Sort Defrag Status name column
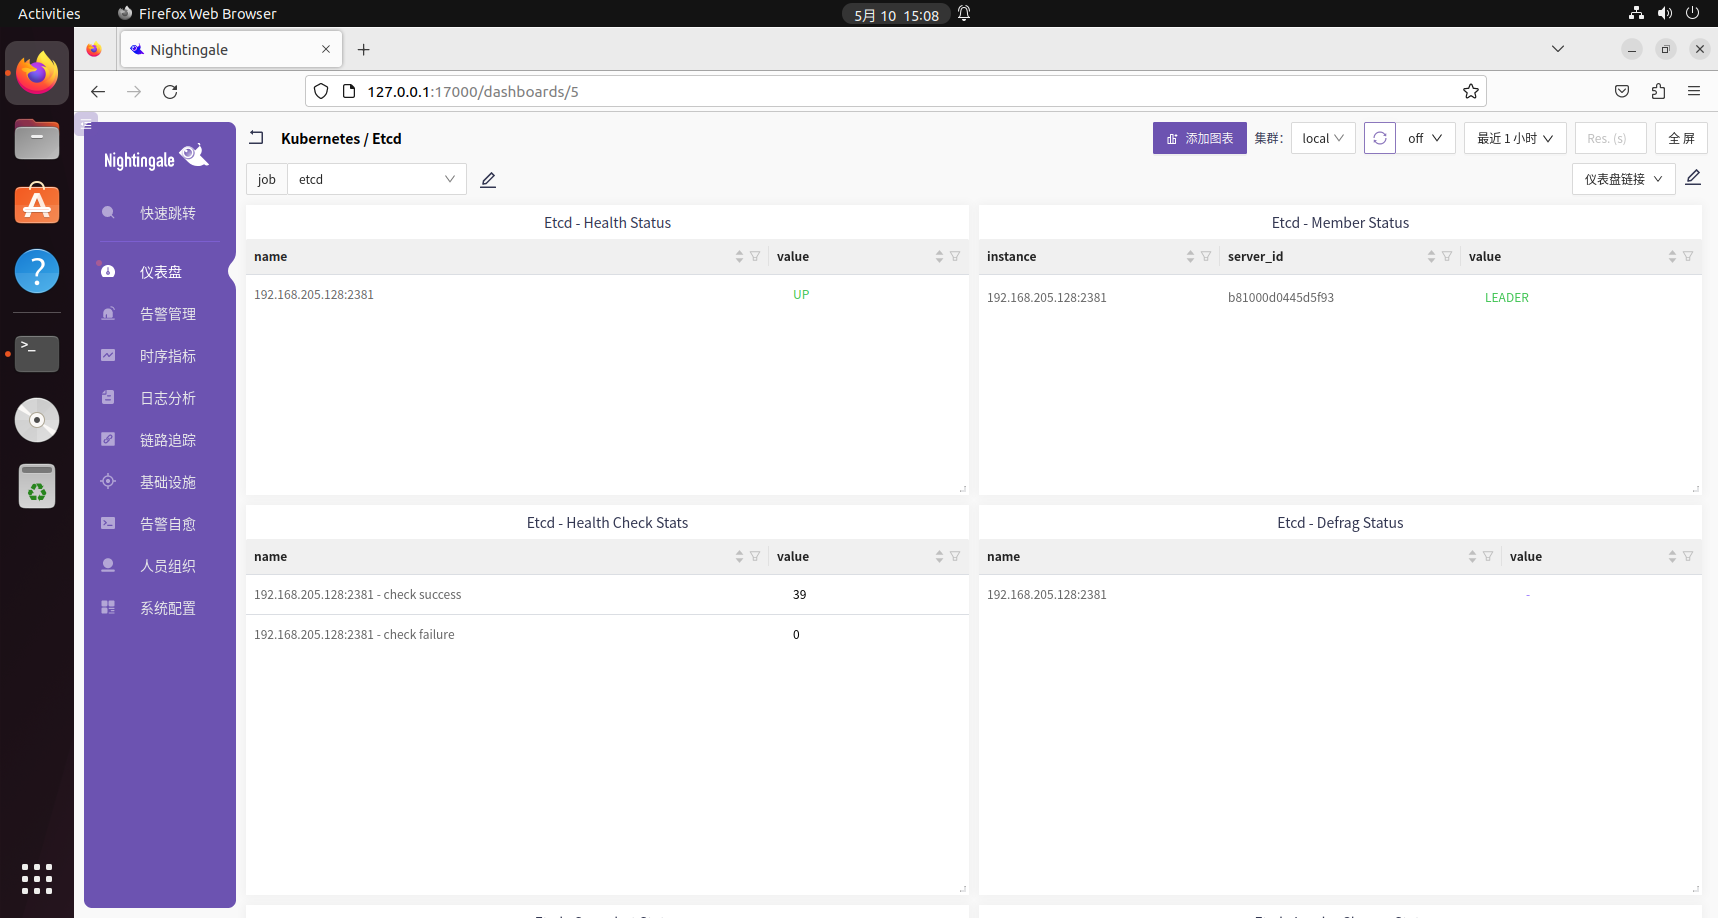 click(x=1472, y=557)
